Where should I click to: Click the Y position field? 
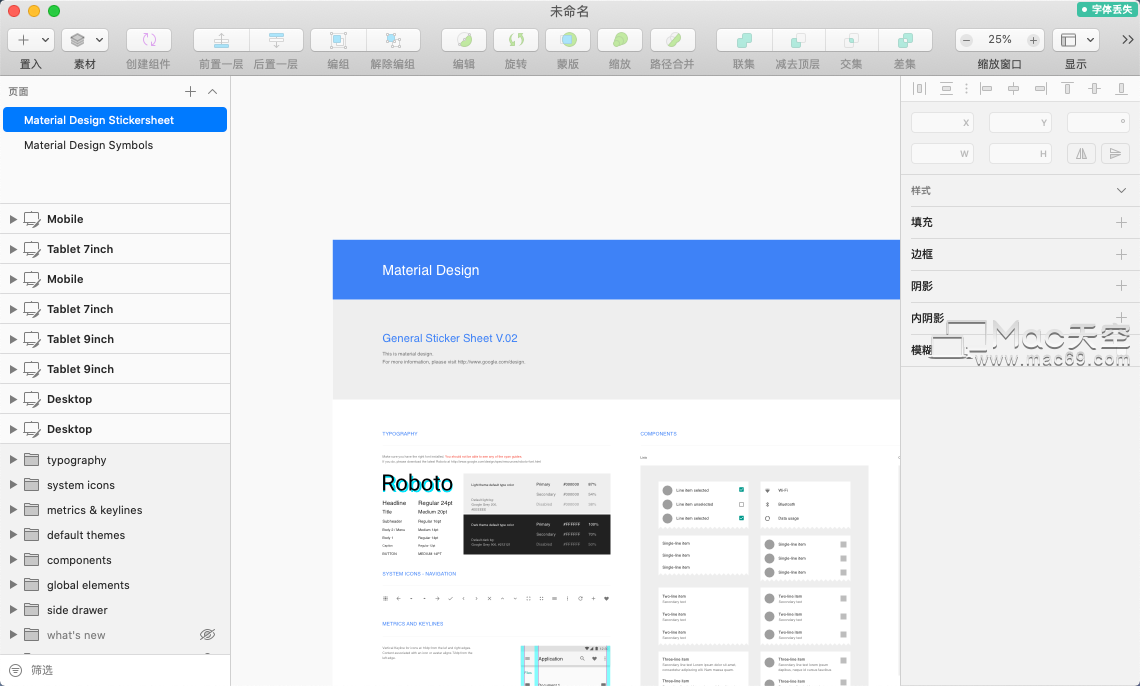pos(1020,122)
